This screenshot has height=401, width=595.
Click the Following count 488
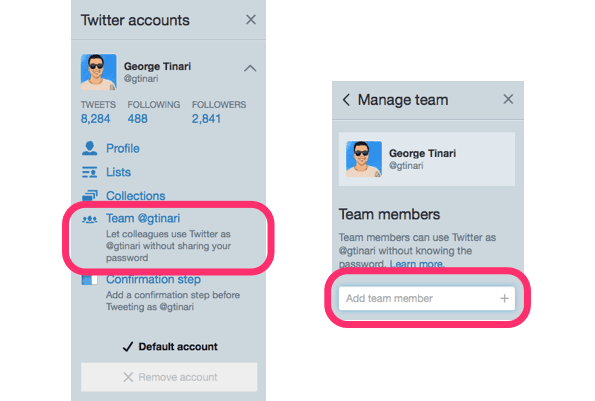pos(137,119)
